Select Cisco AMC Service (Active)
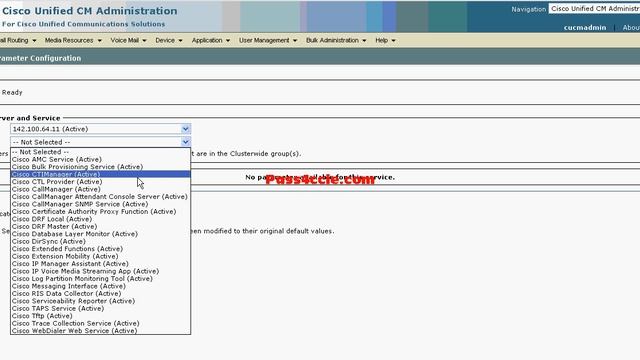The width and height of the screenshot is (640, 360). click(100, 160)
